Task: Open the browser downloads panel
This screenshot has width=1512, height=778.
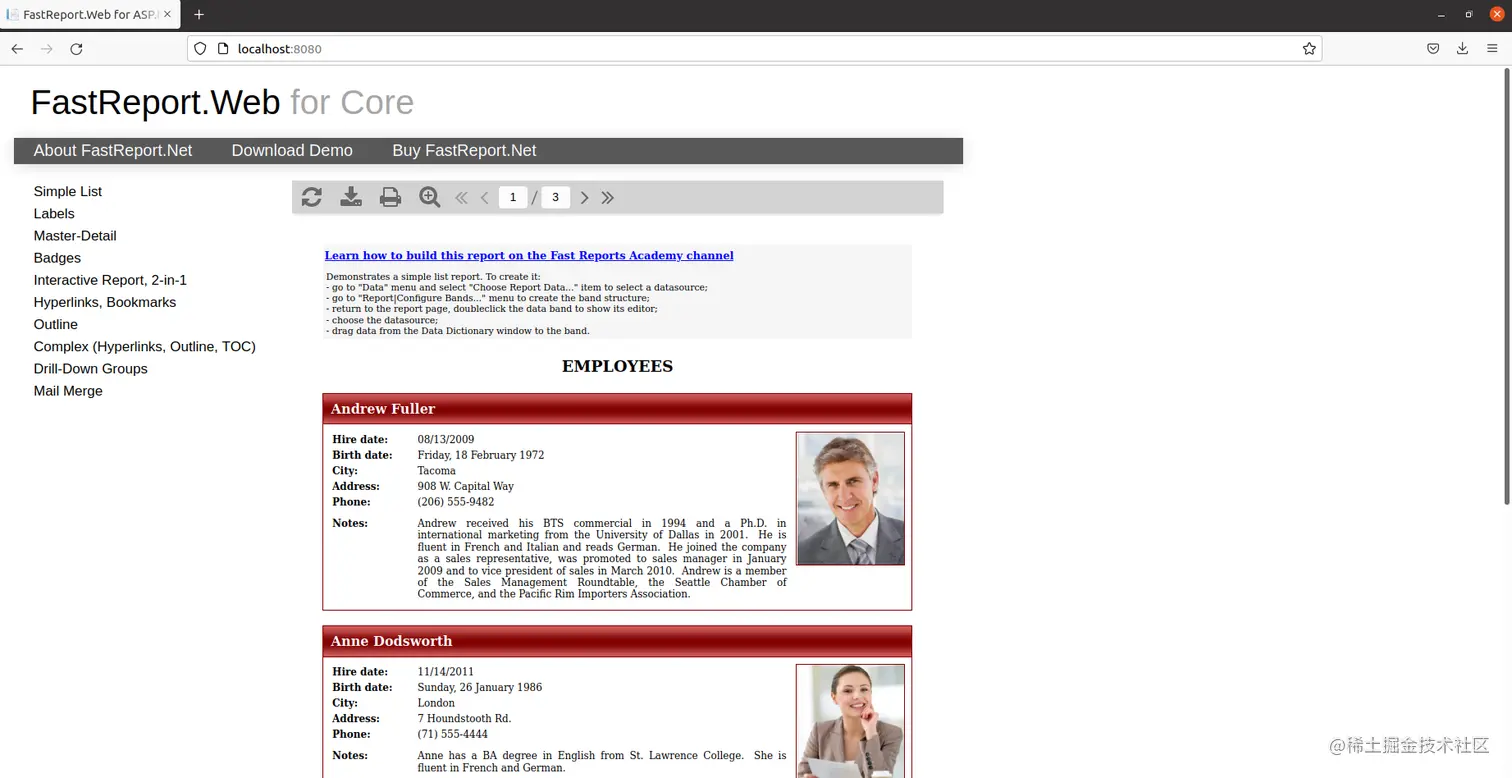Action: pos(1462,48)
